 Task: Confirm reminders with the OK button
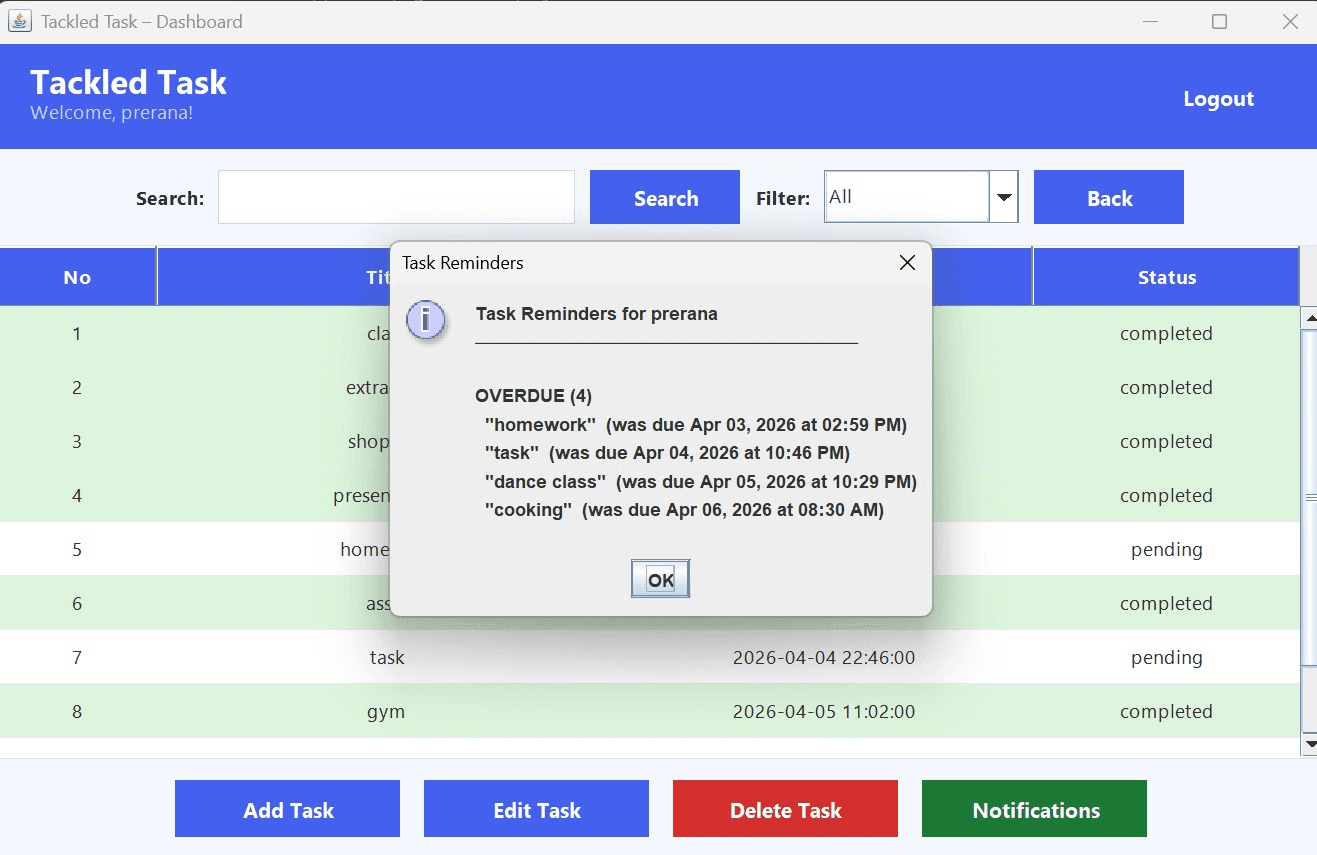660,579
